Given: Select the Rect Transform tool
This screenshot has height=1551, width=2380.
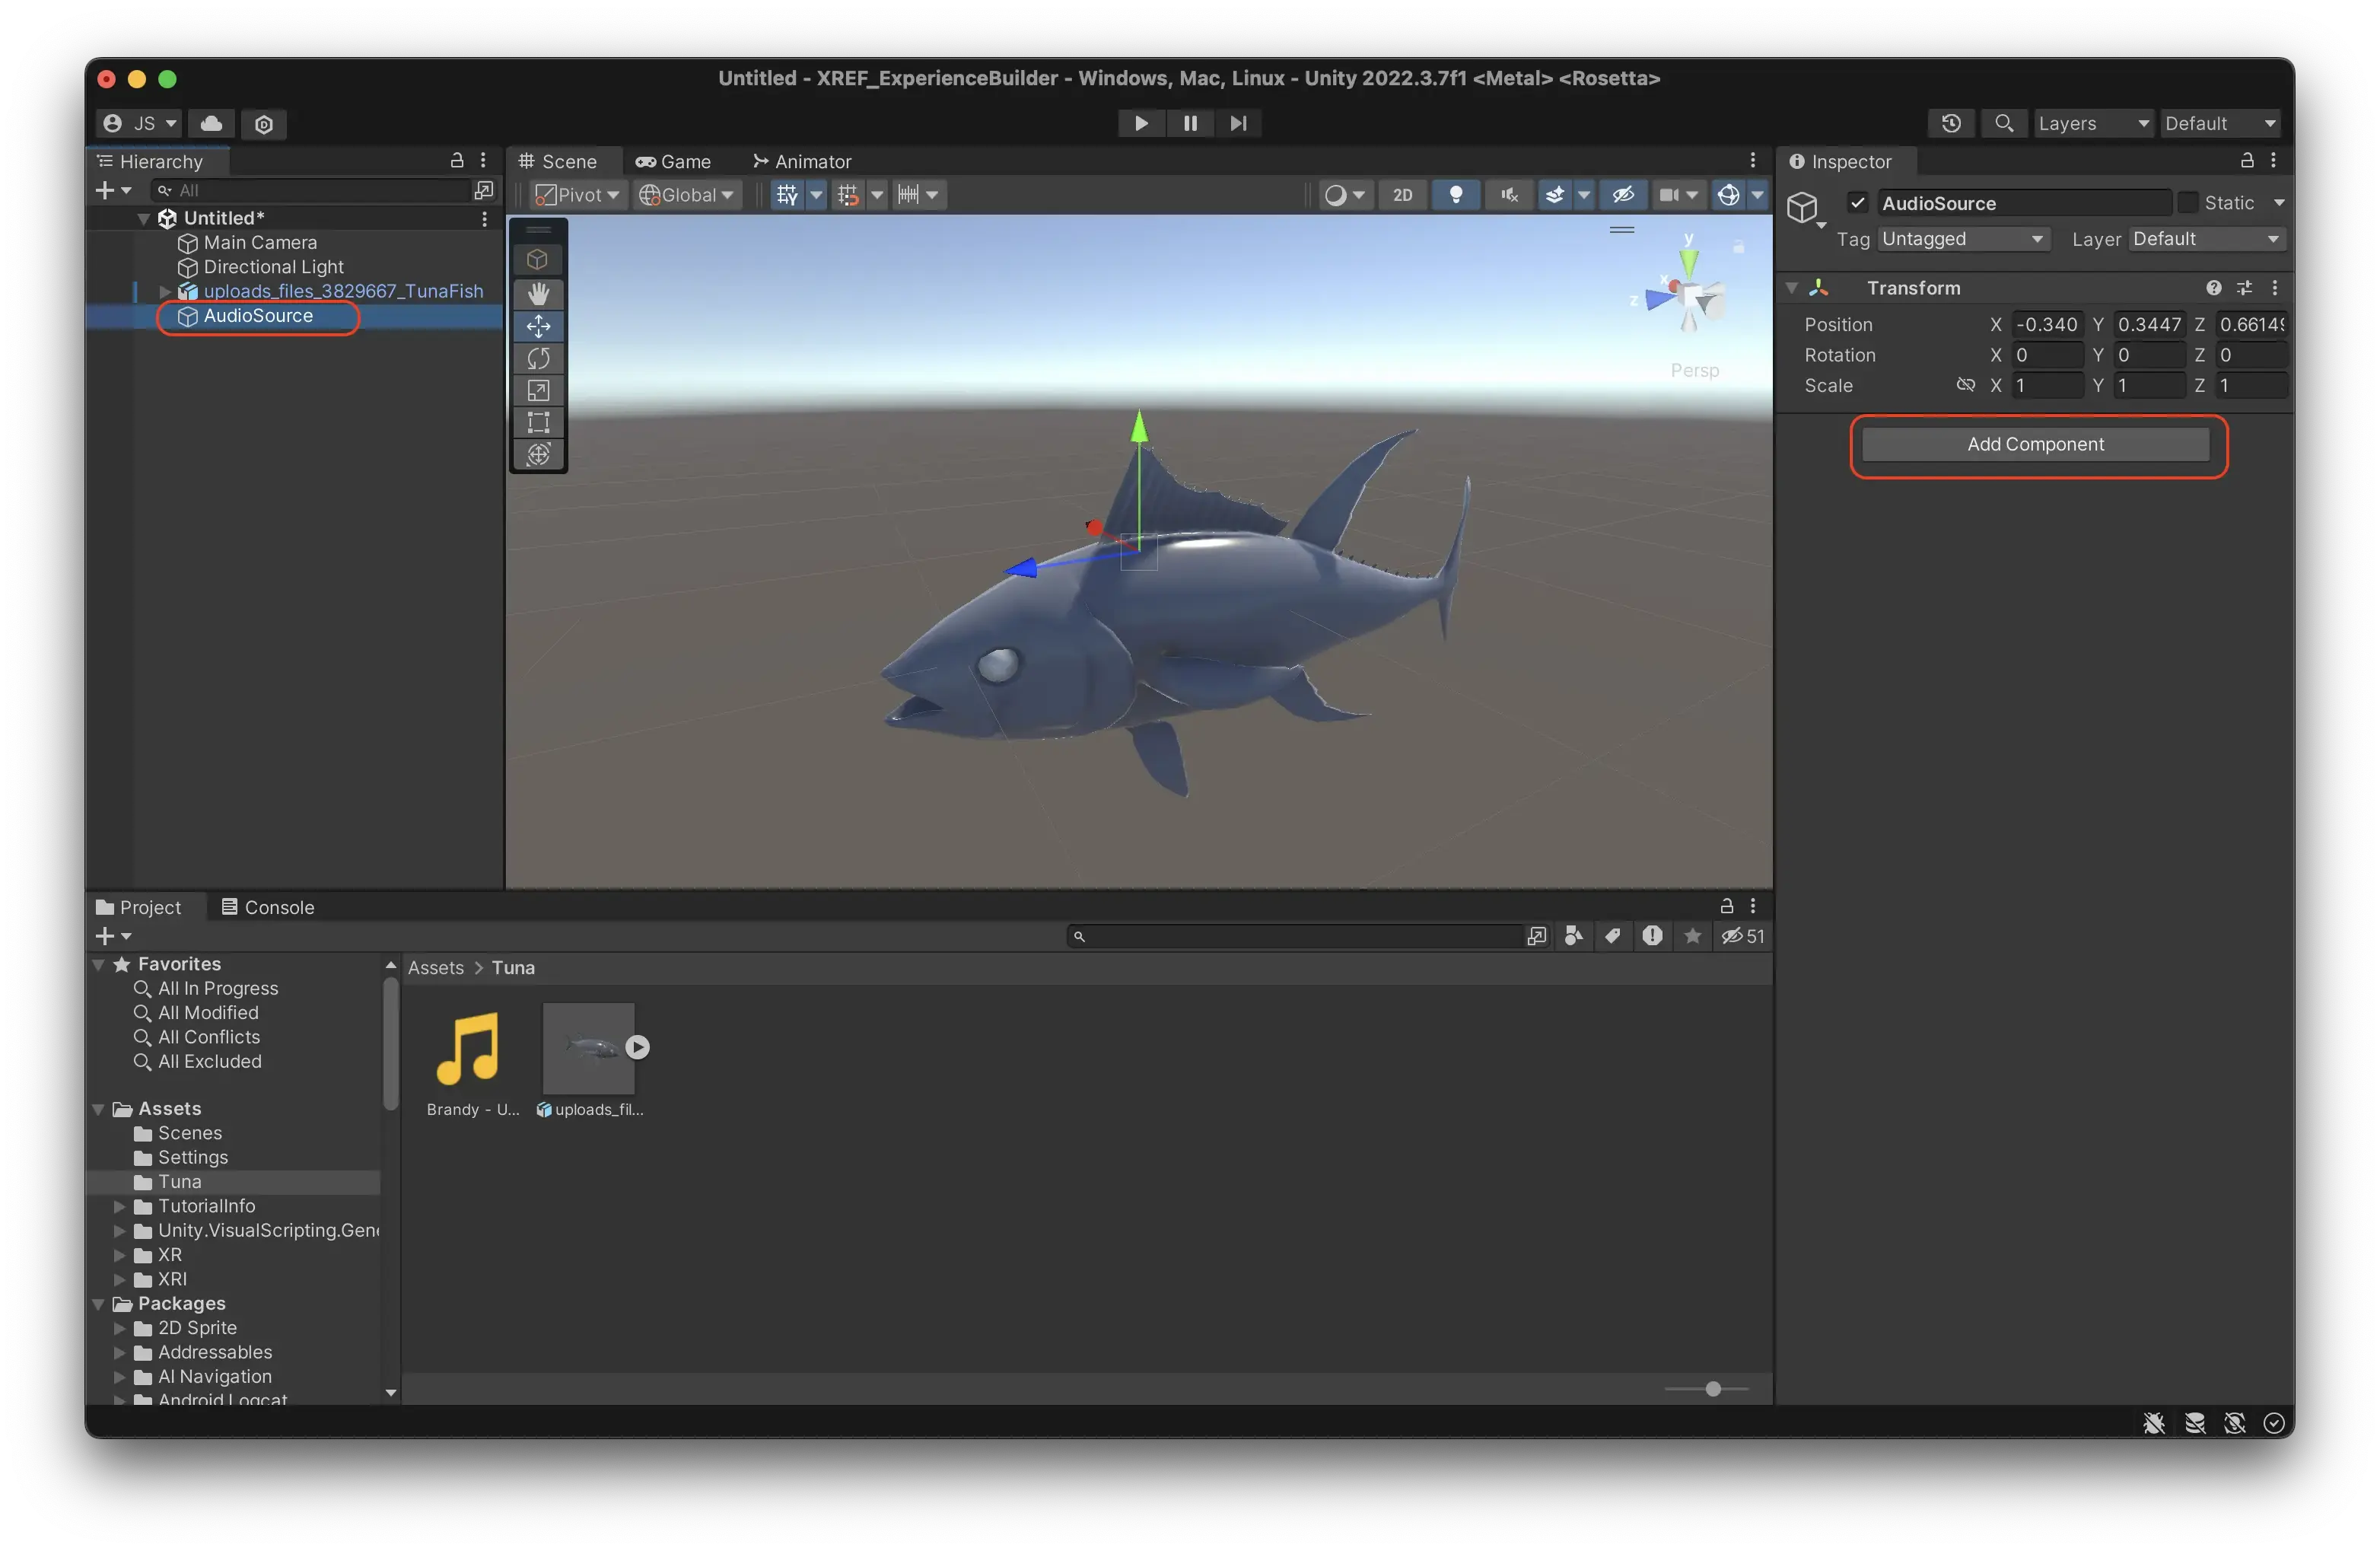Looking at the screenshot, I should 538,422.
